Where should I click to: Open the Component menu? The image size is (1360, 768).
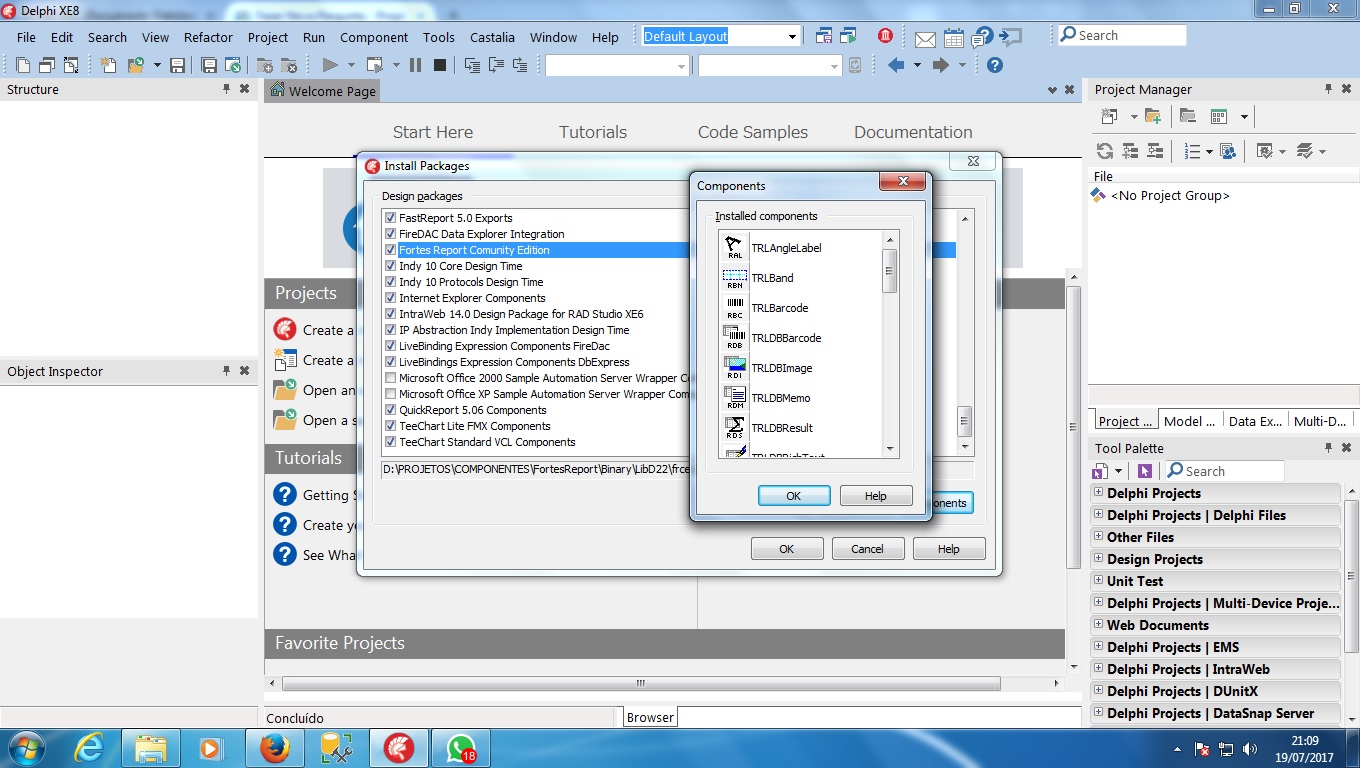[374, 37]
